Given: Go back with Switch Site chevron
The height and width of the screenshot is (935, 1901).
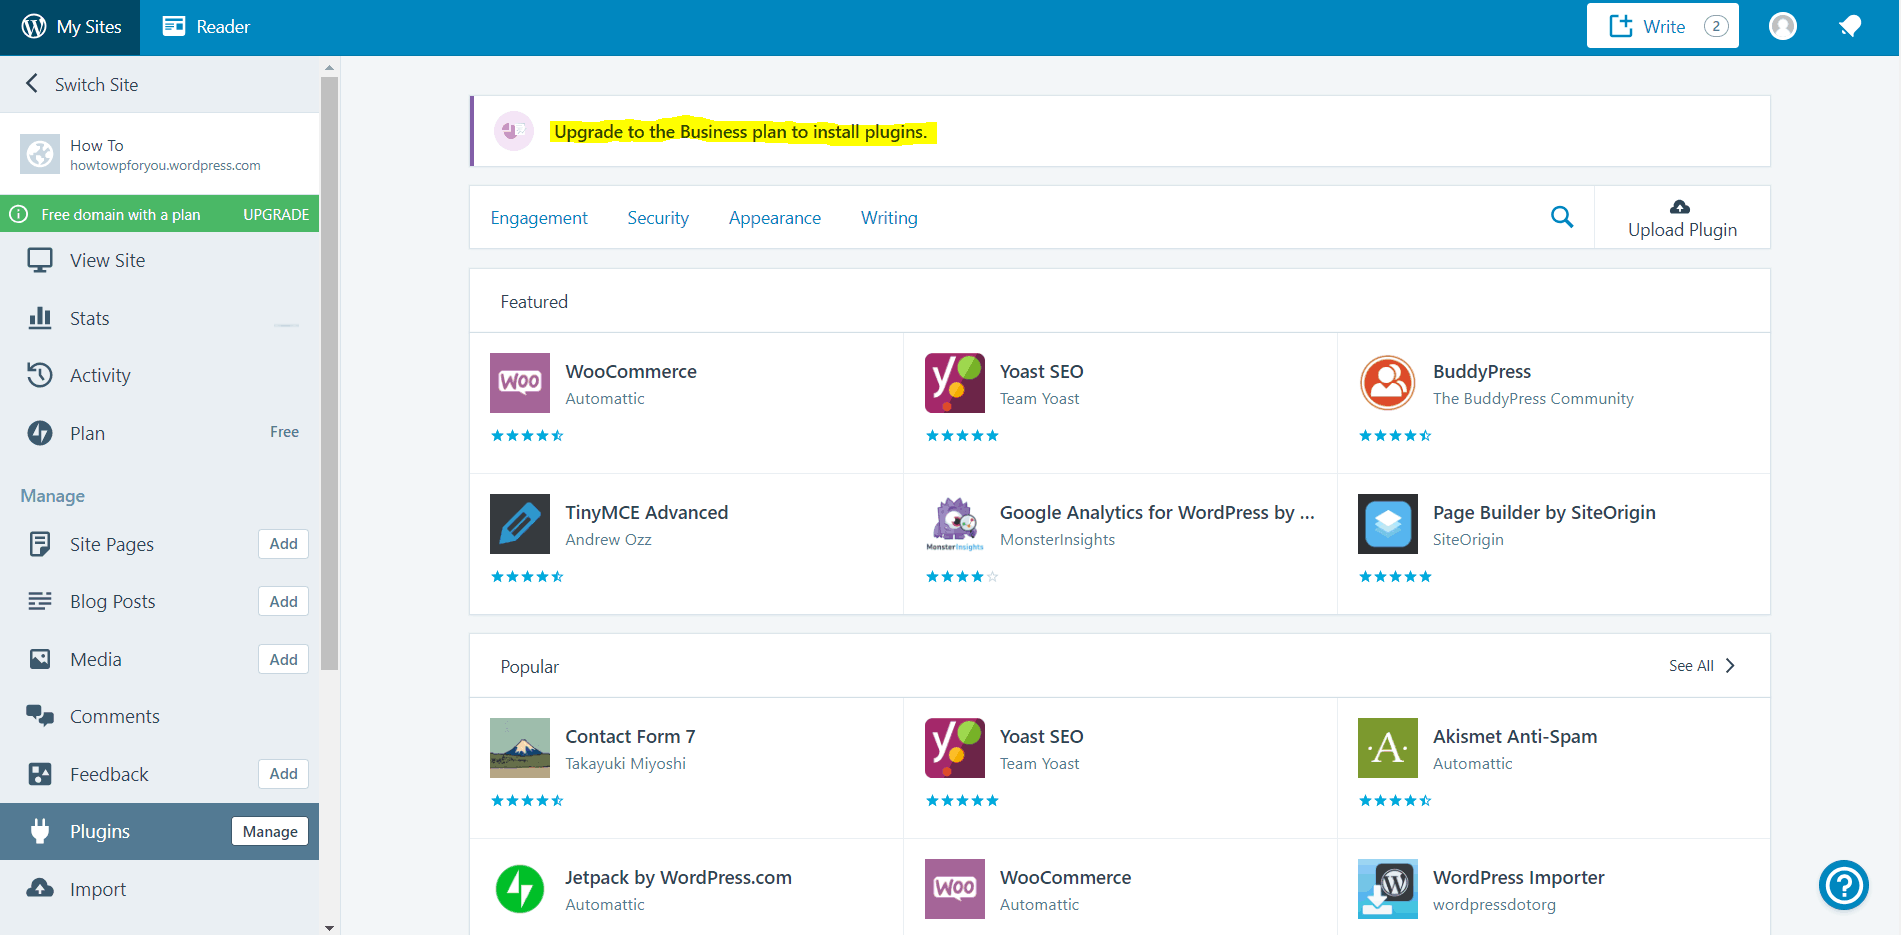Looking at the screenshot, I should click(32, 84).
